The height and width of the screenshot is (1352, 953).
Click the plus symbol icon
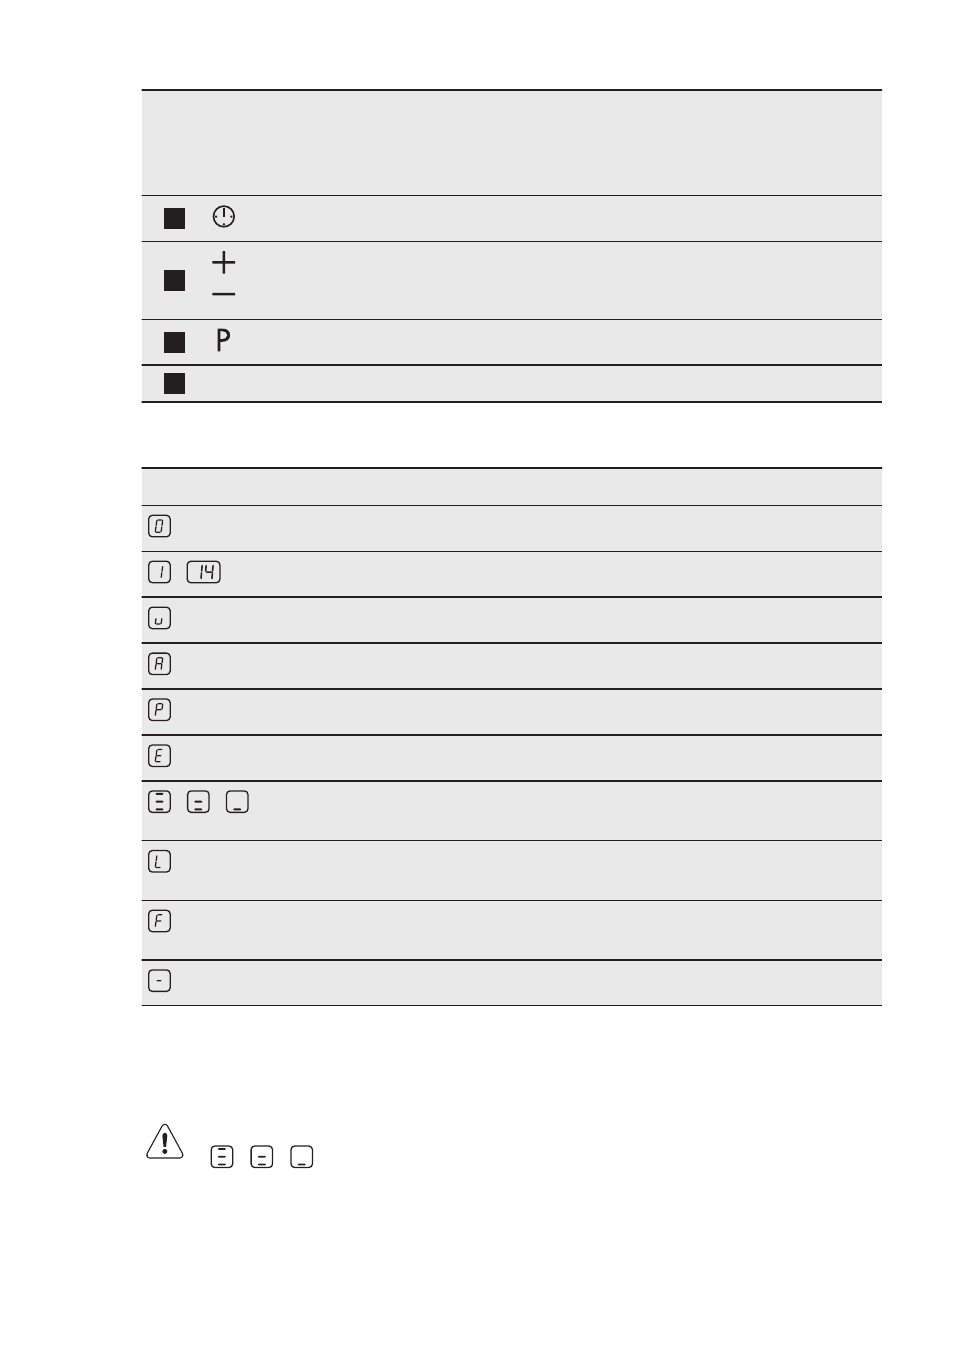[224, 263]
